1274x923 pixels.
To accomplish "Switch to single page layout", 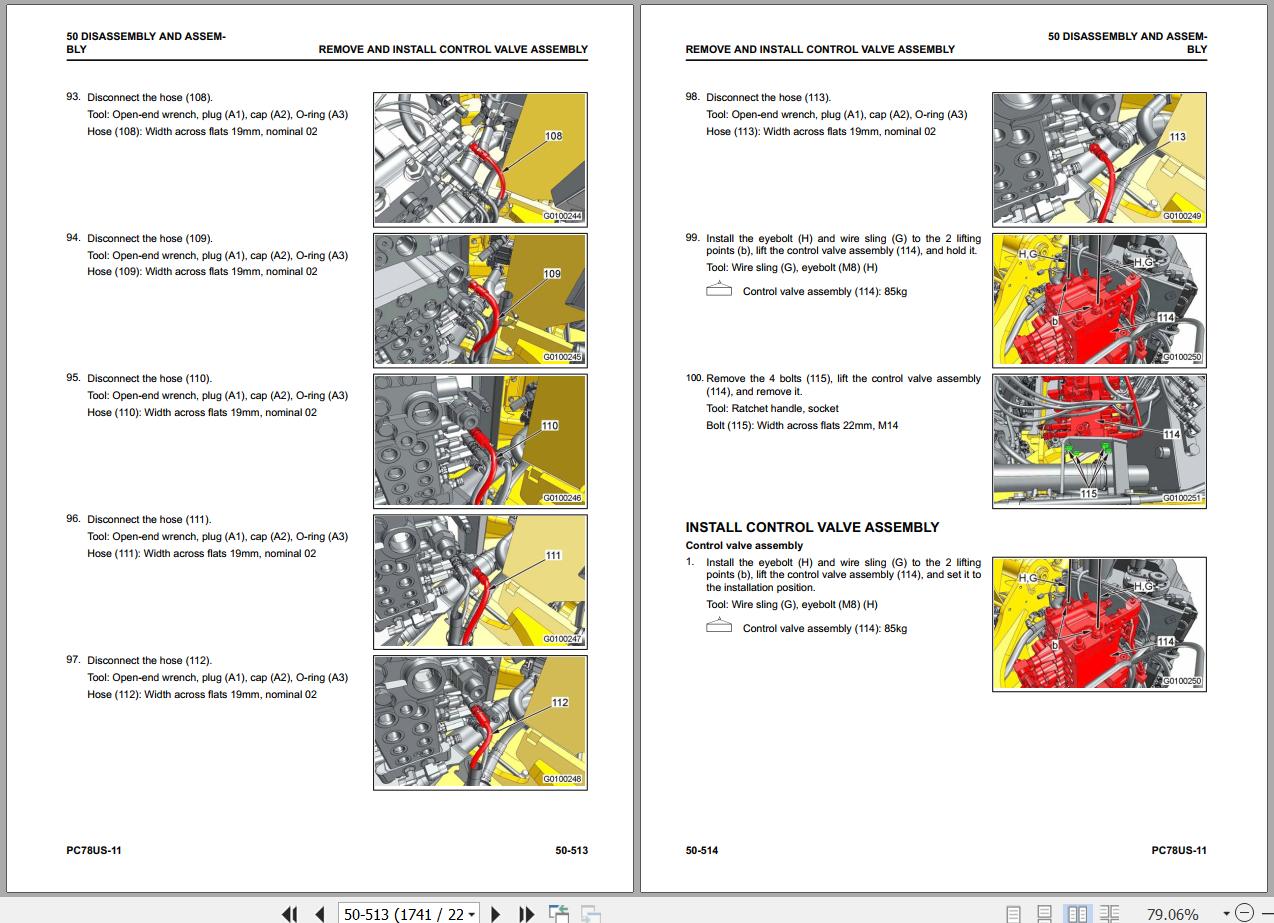I will (x=1013, y=913).
